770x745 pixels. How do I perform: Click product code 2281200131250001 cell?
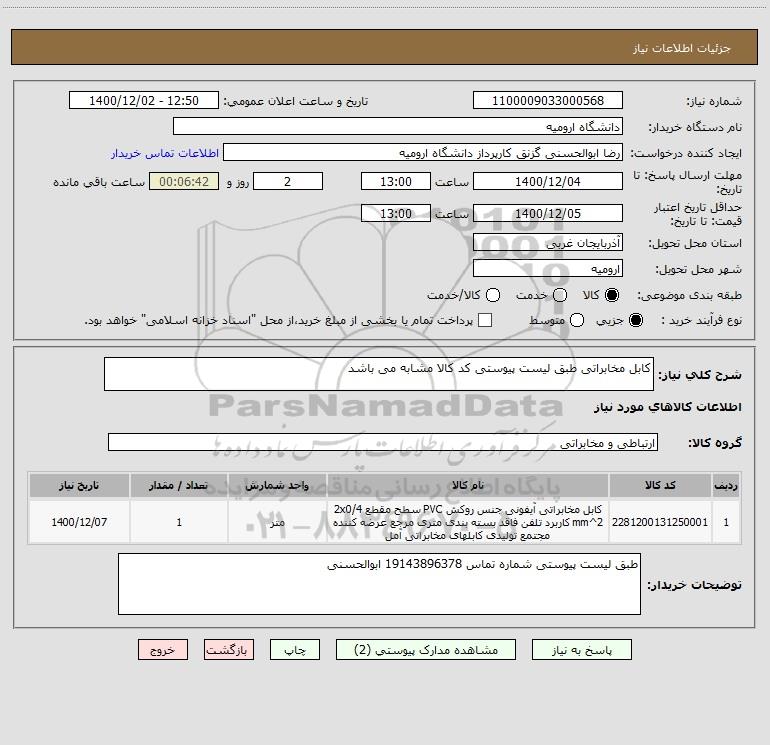[x=660, y=522]
